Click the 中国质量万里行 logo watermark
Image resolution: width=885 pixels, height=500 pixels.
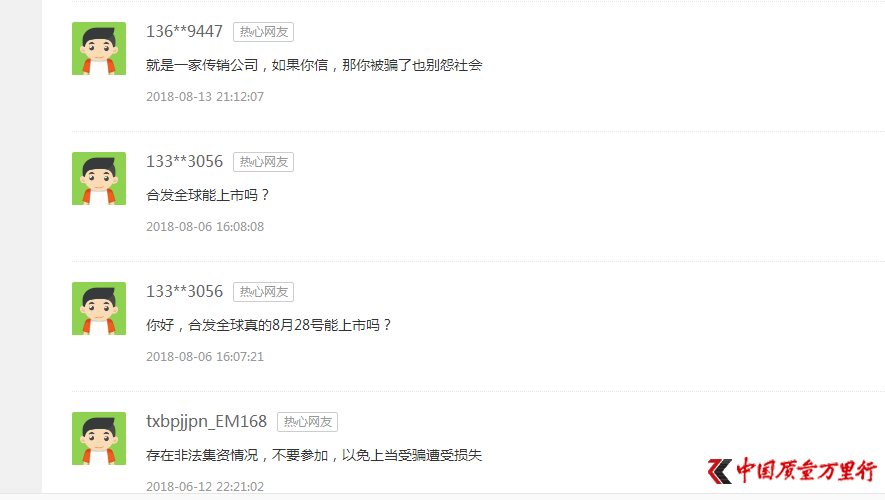(792, 471)
